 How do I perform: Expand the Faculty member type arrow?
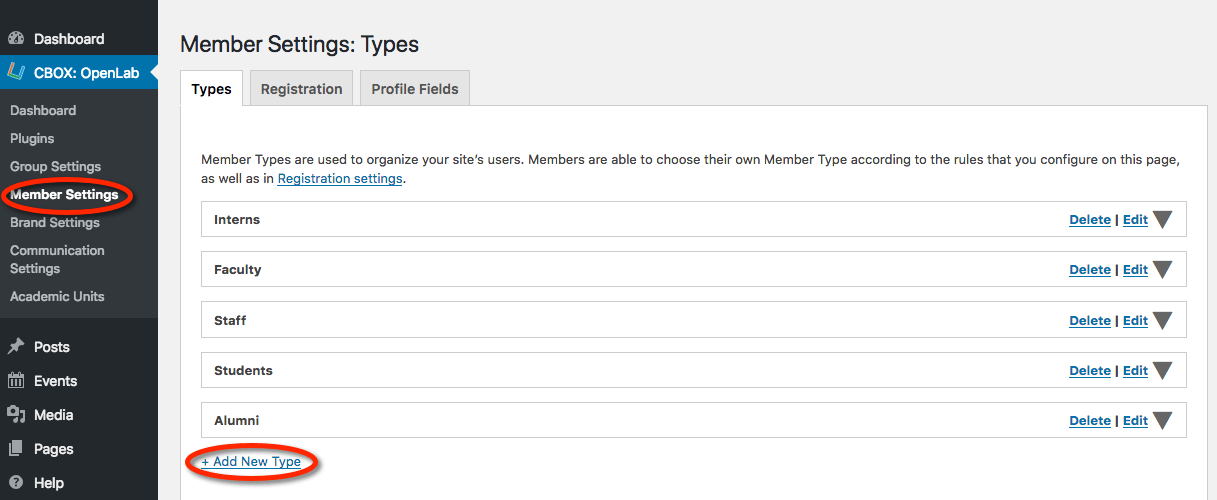tap(1162, 270)
